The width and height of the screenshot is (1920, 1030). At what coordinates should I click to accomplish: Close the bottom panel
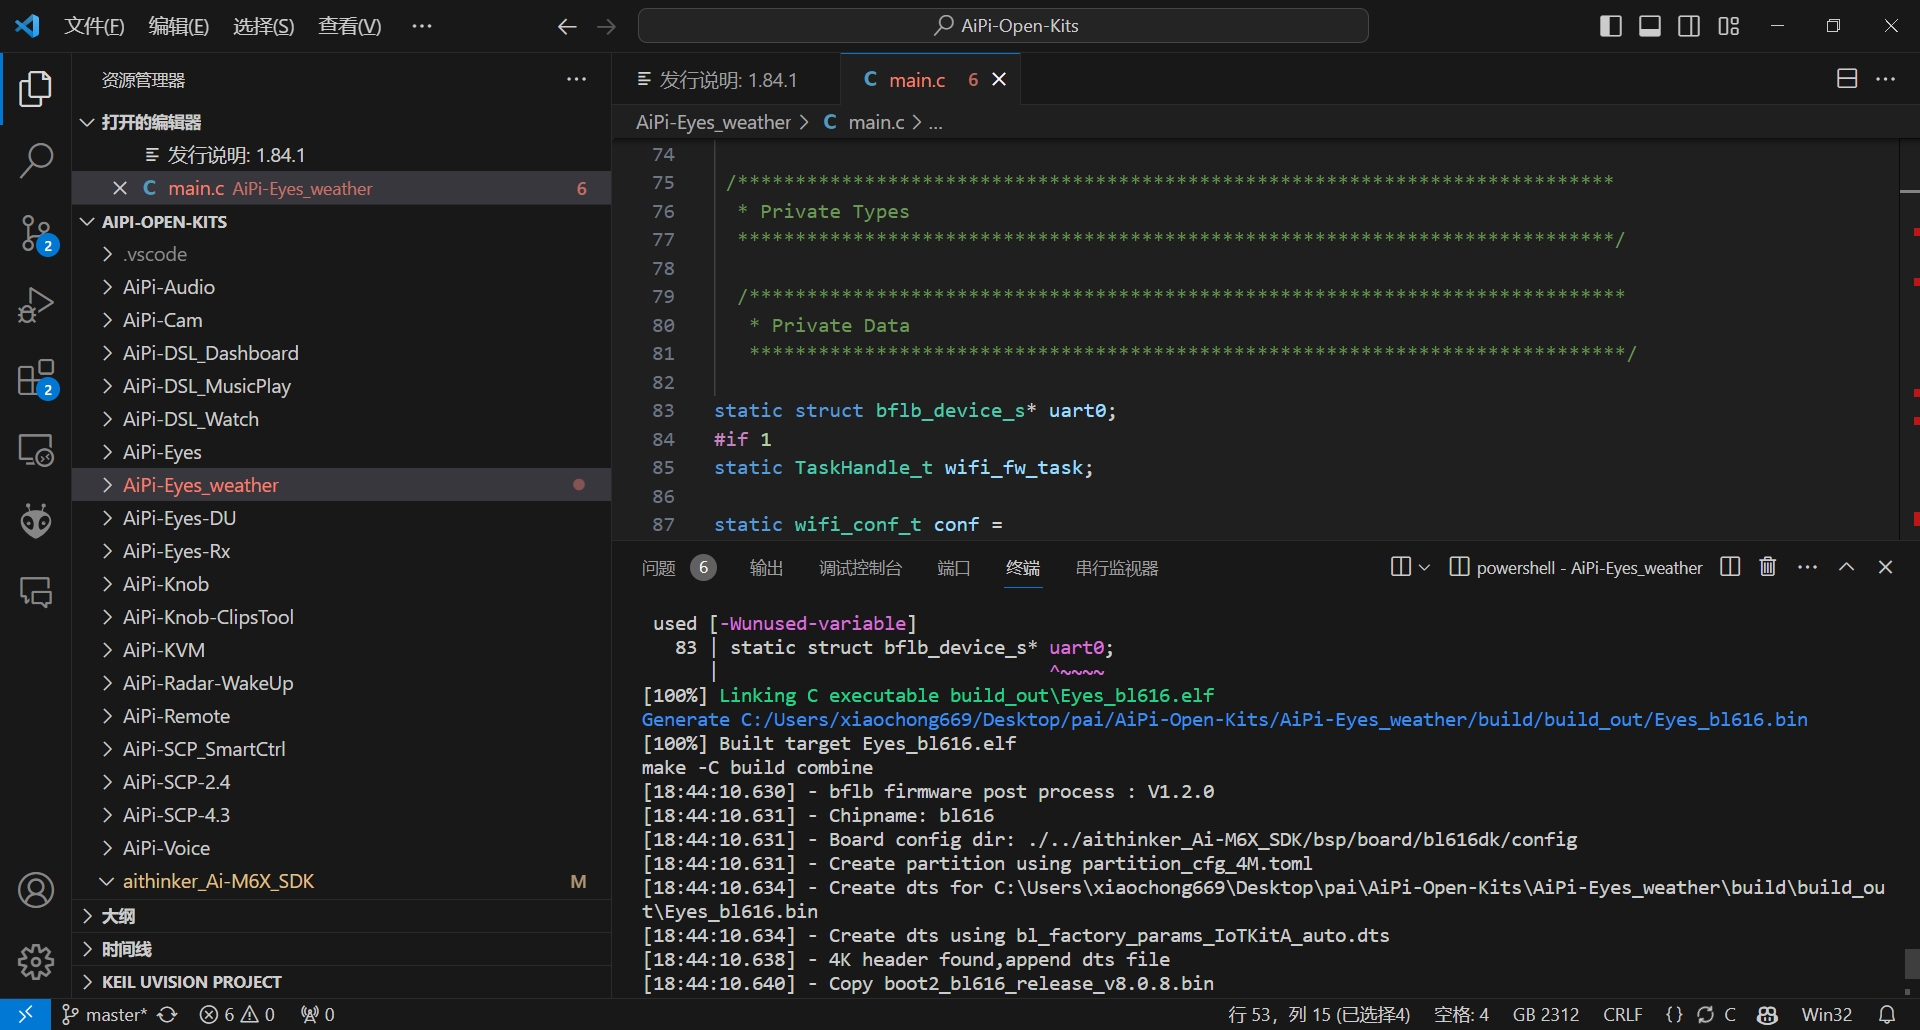[x=1886, y=567]
